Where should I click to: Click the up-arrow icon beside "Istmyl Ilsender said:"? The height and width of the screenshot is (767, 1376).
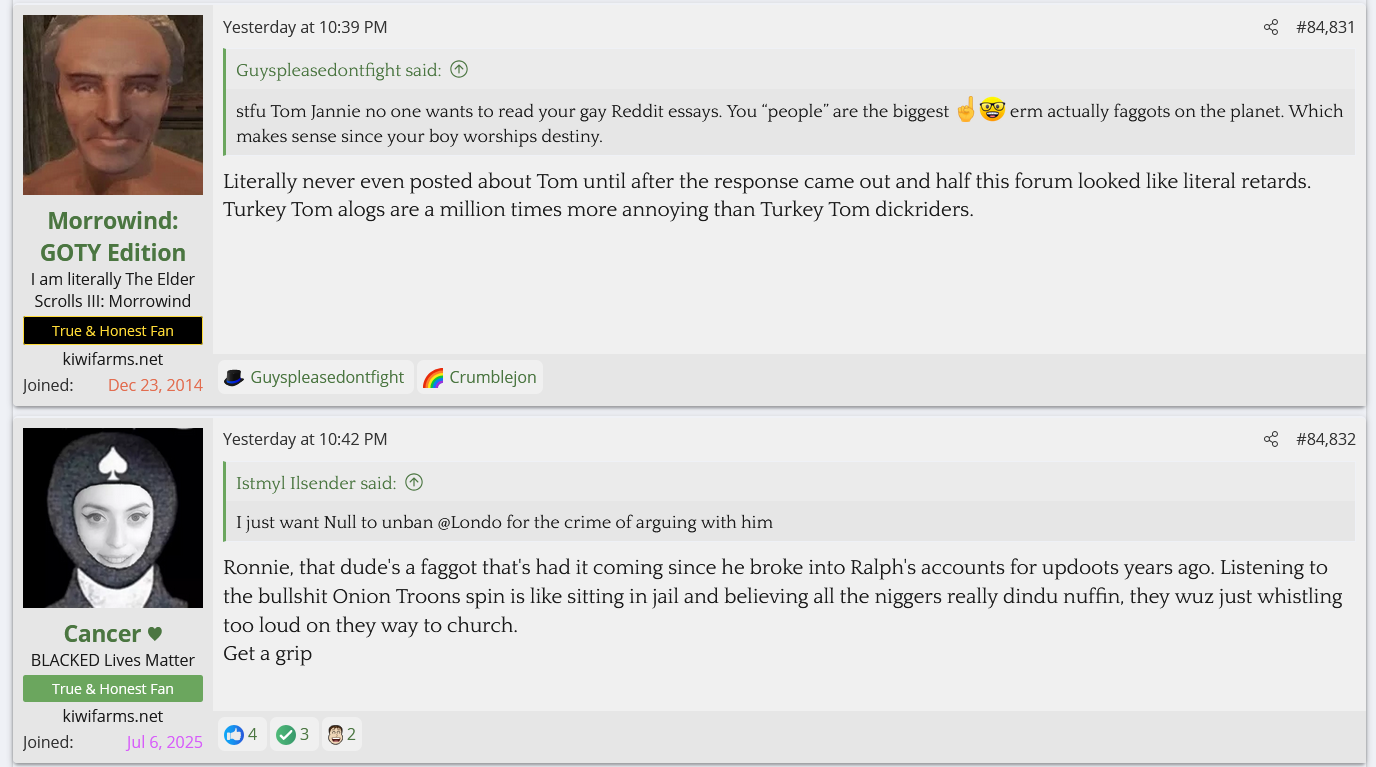click(414, 482)
